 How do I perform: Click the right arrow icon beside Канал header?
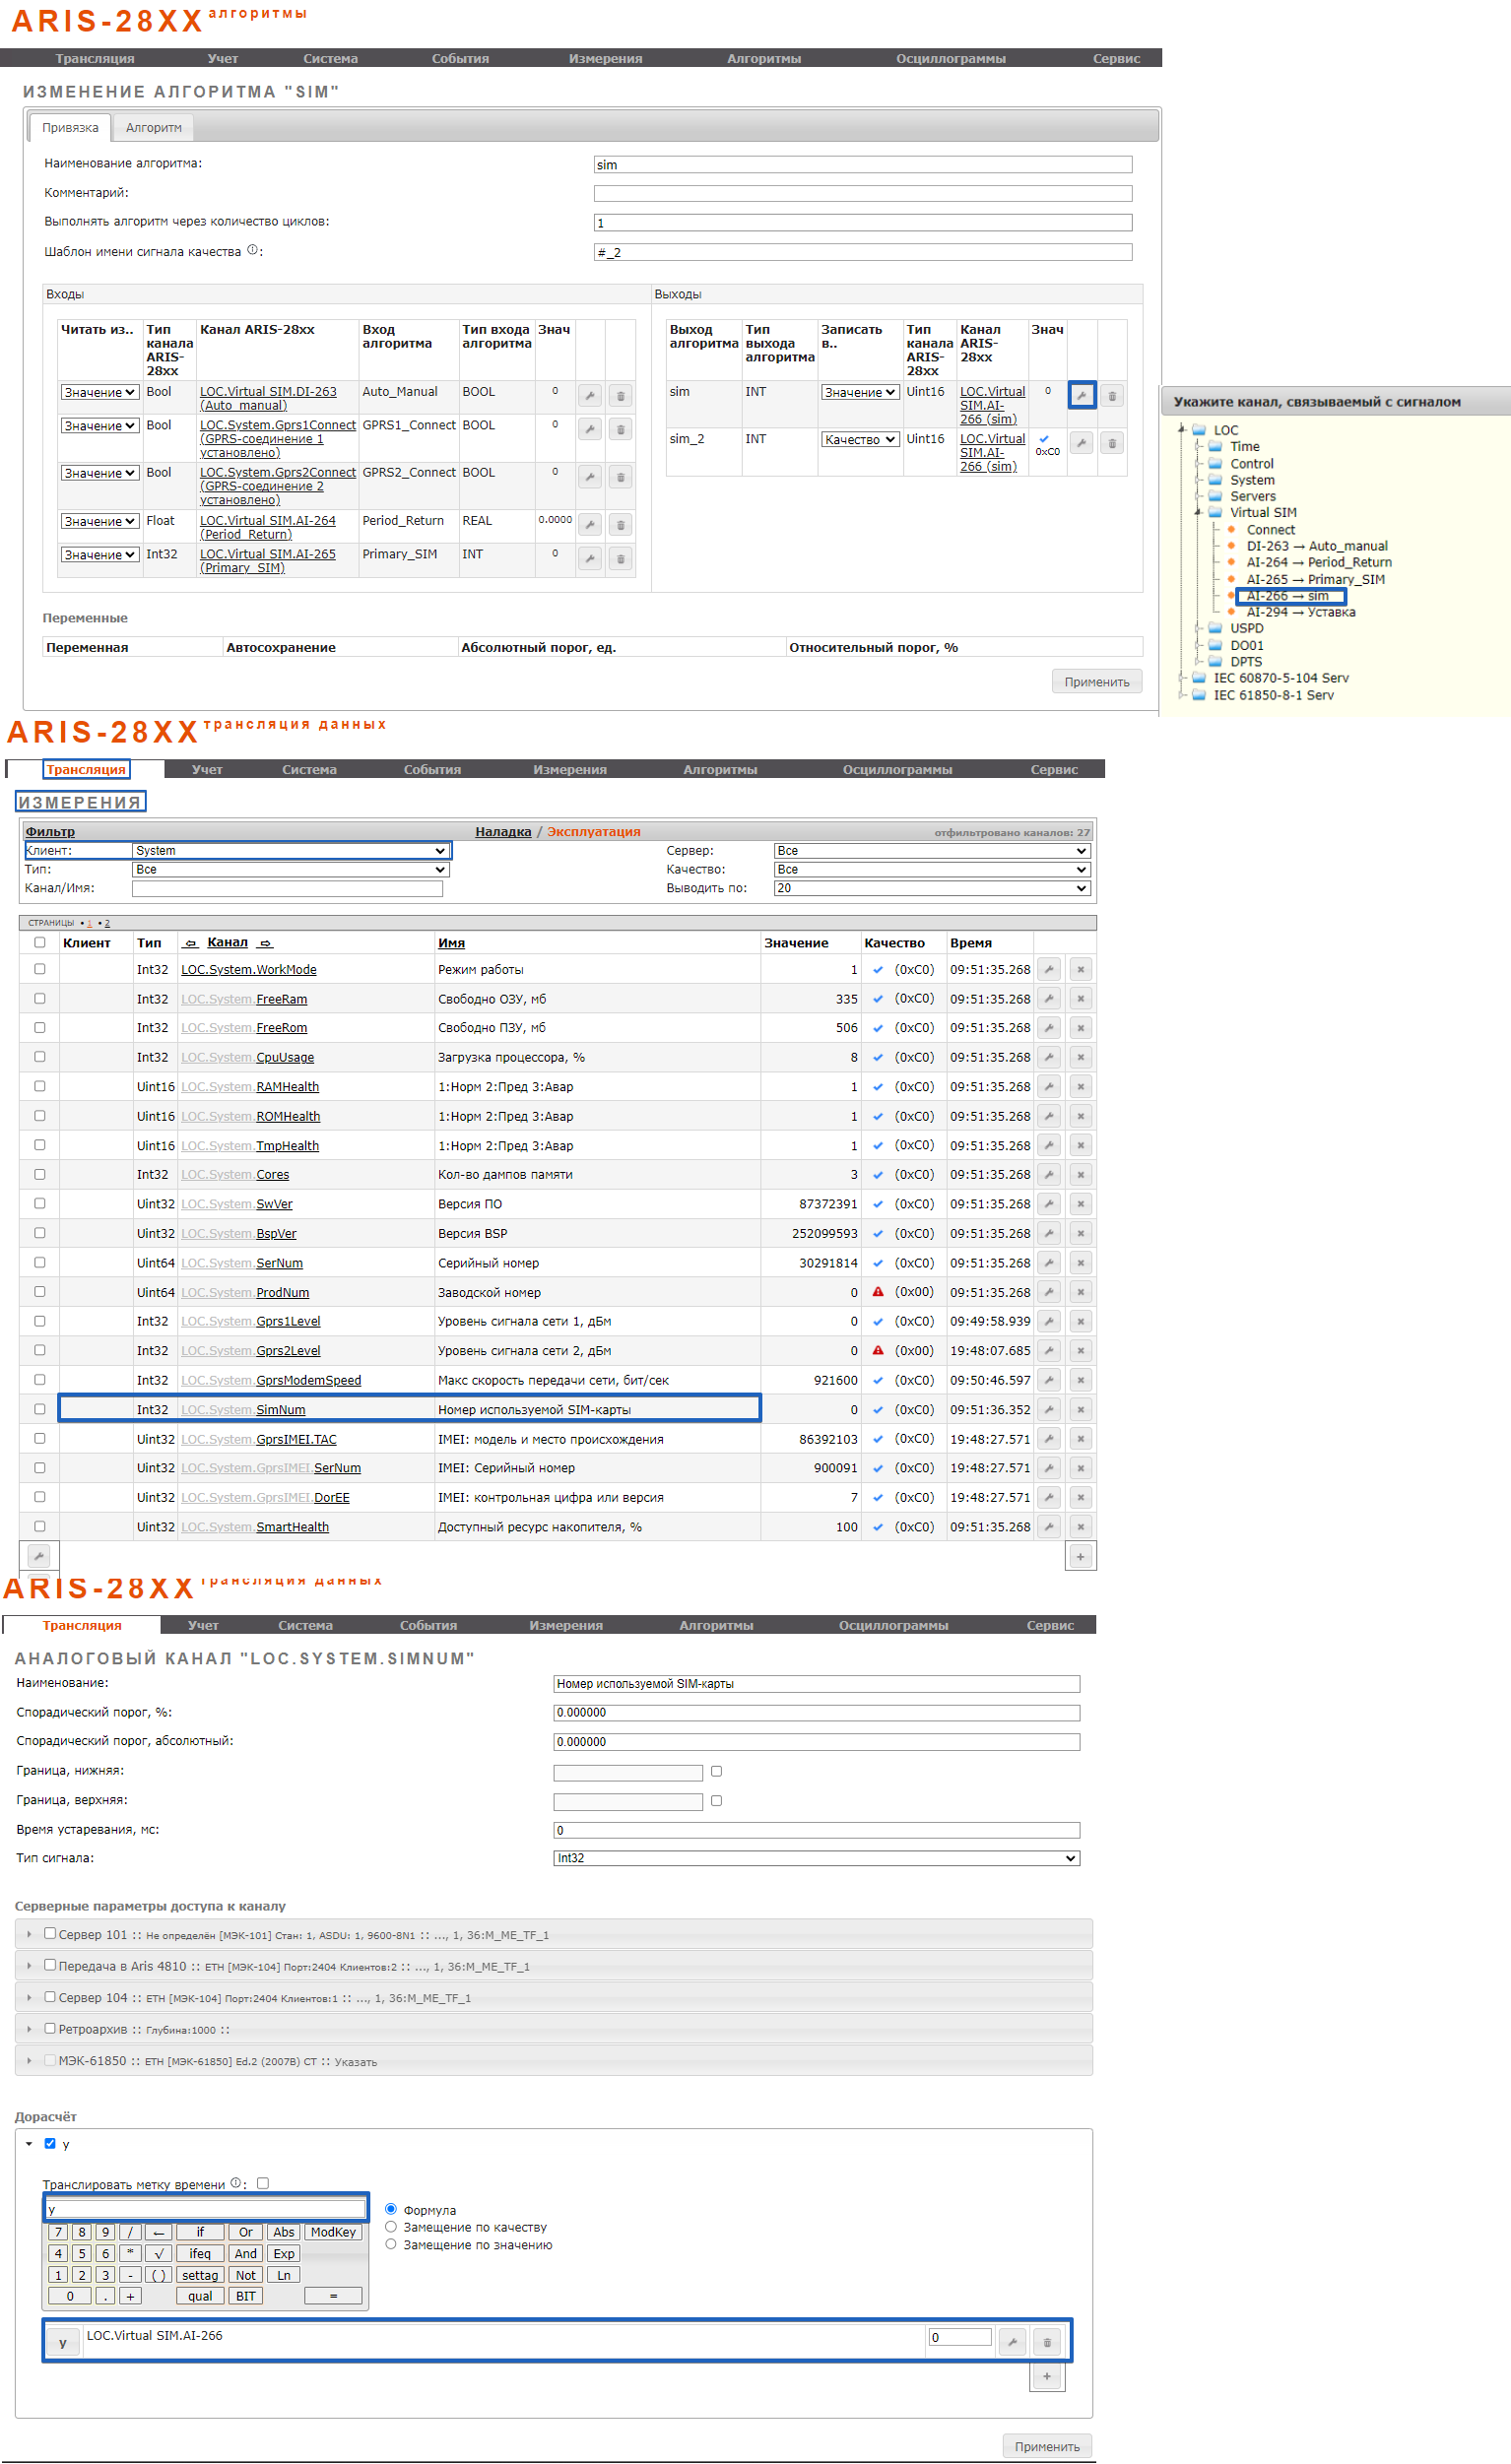265,943
